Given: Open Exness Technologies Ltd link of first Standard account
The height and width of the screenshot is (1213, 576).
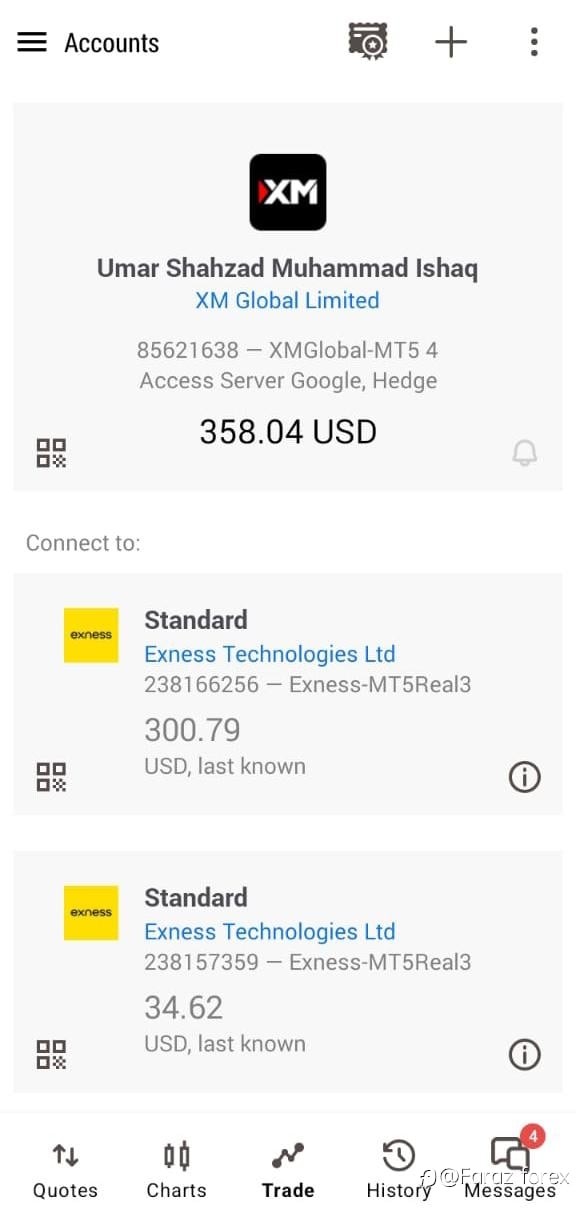Looking at the screenshot, I should point(270,654).
